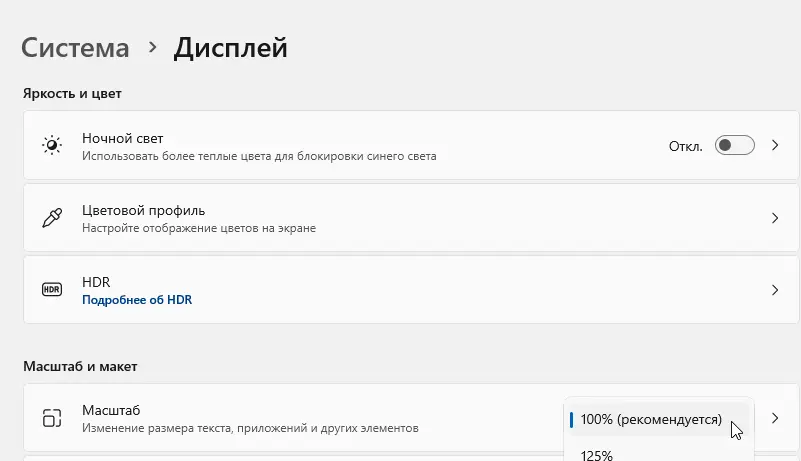
Task: Click the Масштаб setting label
Action: coord(111,410)
